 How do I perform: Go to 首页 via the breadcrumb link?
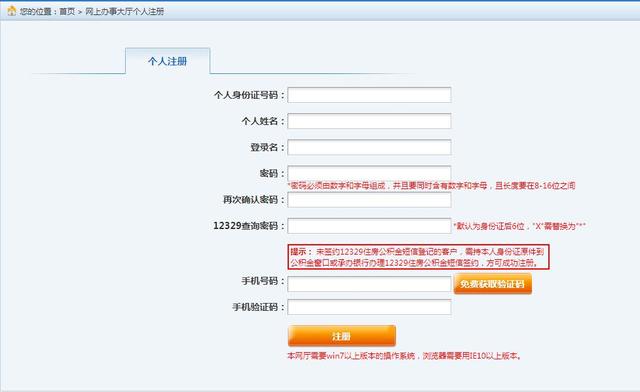pyautogui.click(x=67, y=11)
